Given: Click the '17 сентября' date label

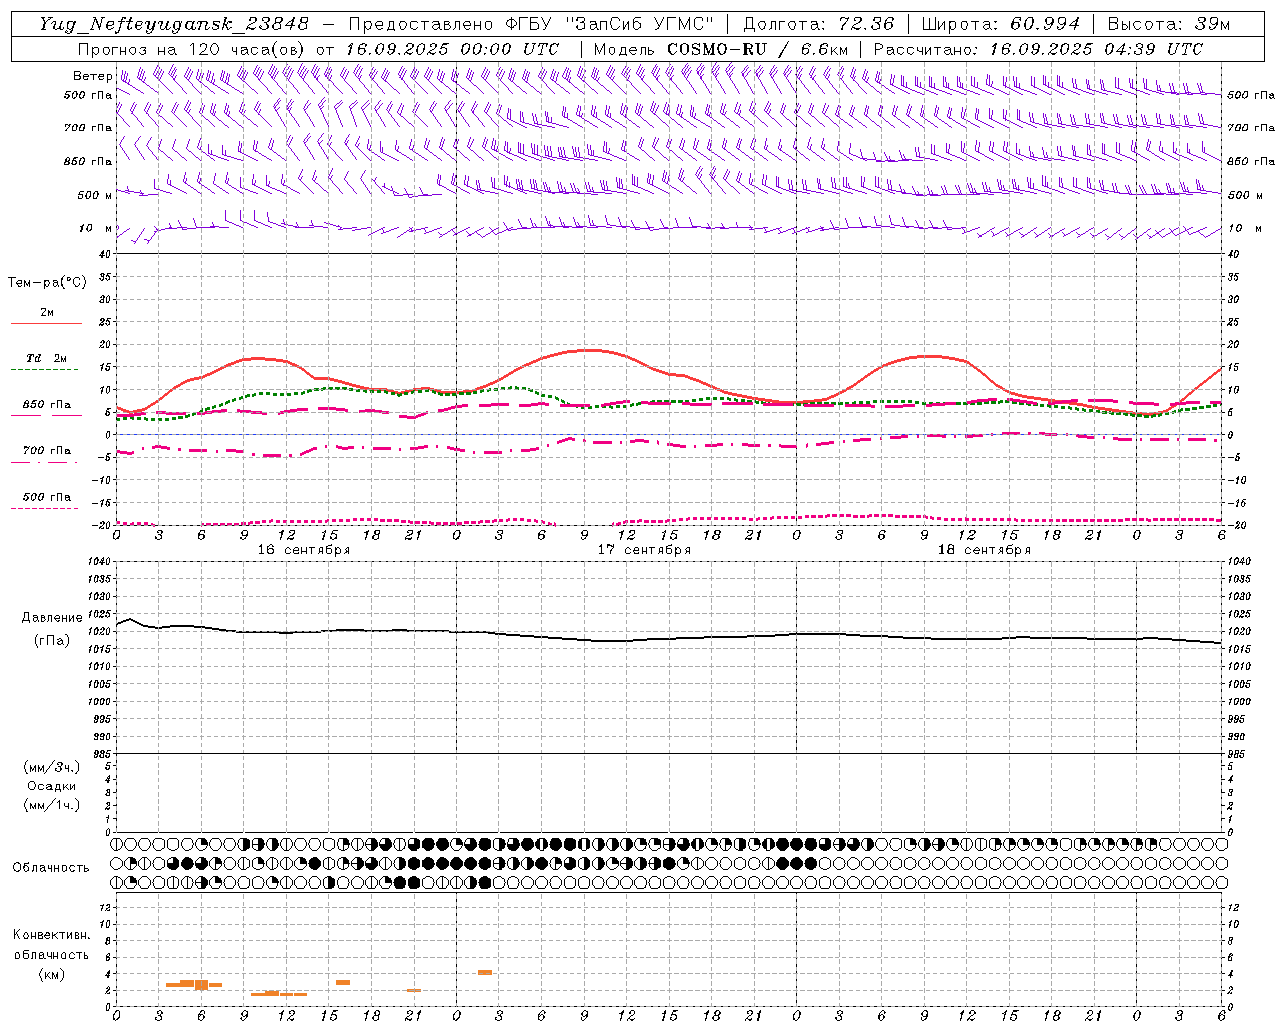Looking at the screenshot, I should pos(644,550).
